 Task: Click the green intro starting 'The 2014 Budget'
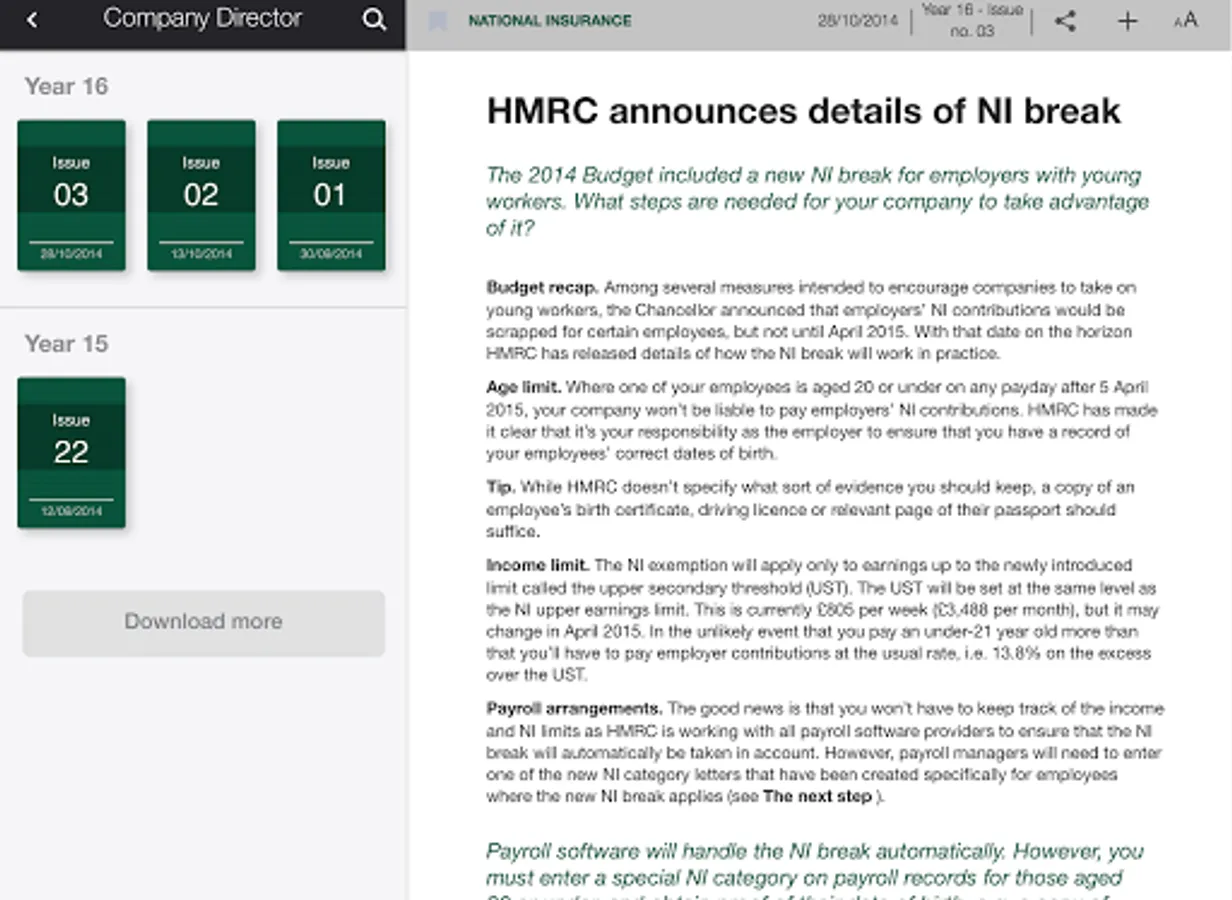coord(818,202)
